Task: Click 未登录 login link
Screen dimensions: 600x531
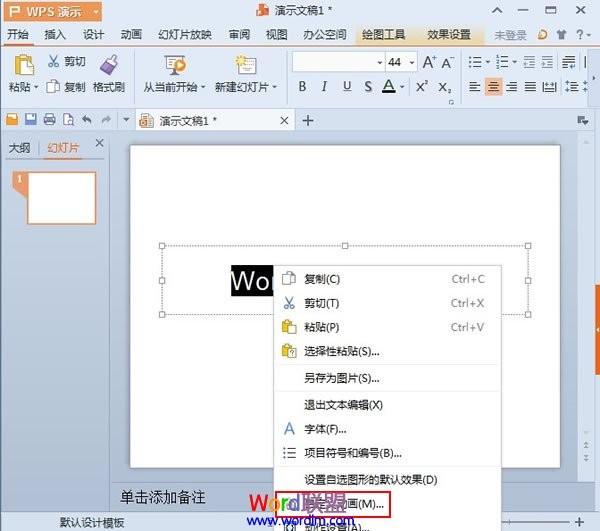Action: pos(510,36)
